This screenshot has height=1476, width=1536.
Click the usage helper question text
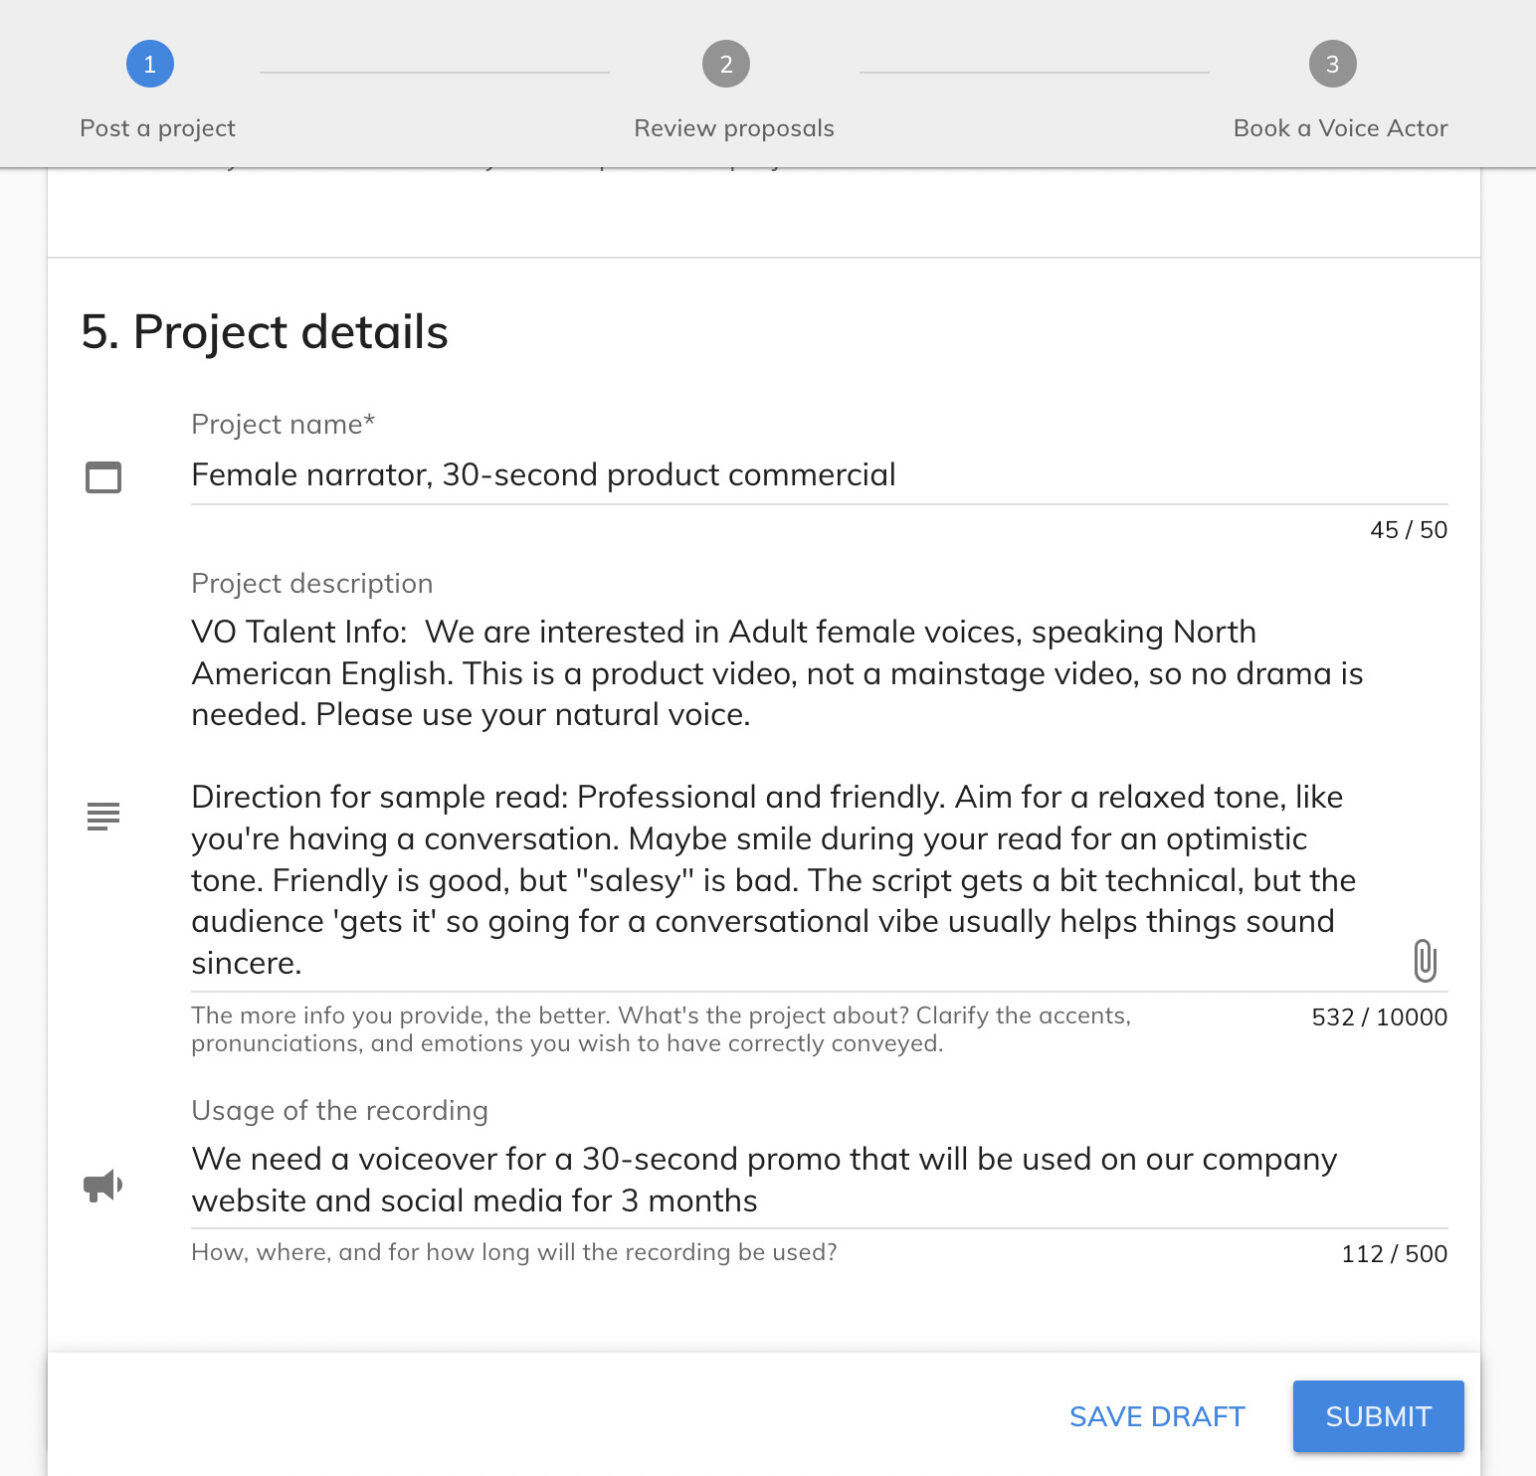coord(514,1252)
